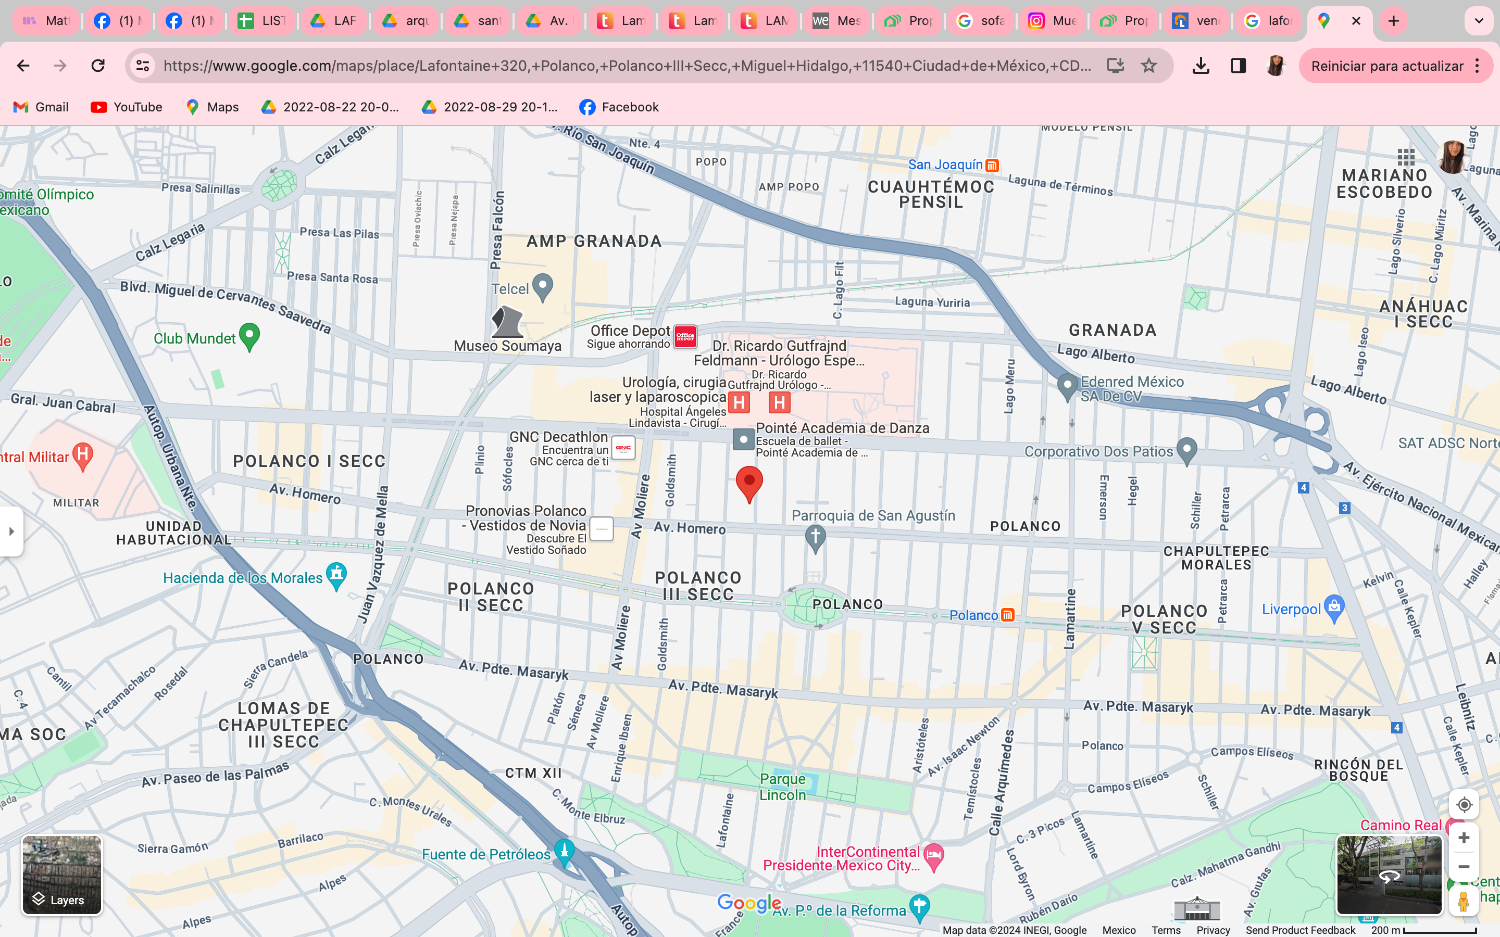Activate the Street View Pegman icon

click(1463, 901)
